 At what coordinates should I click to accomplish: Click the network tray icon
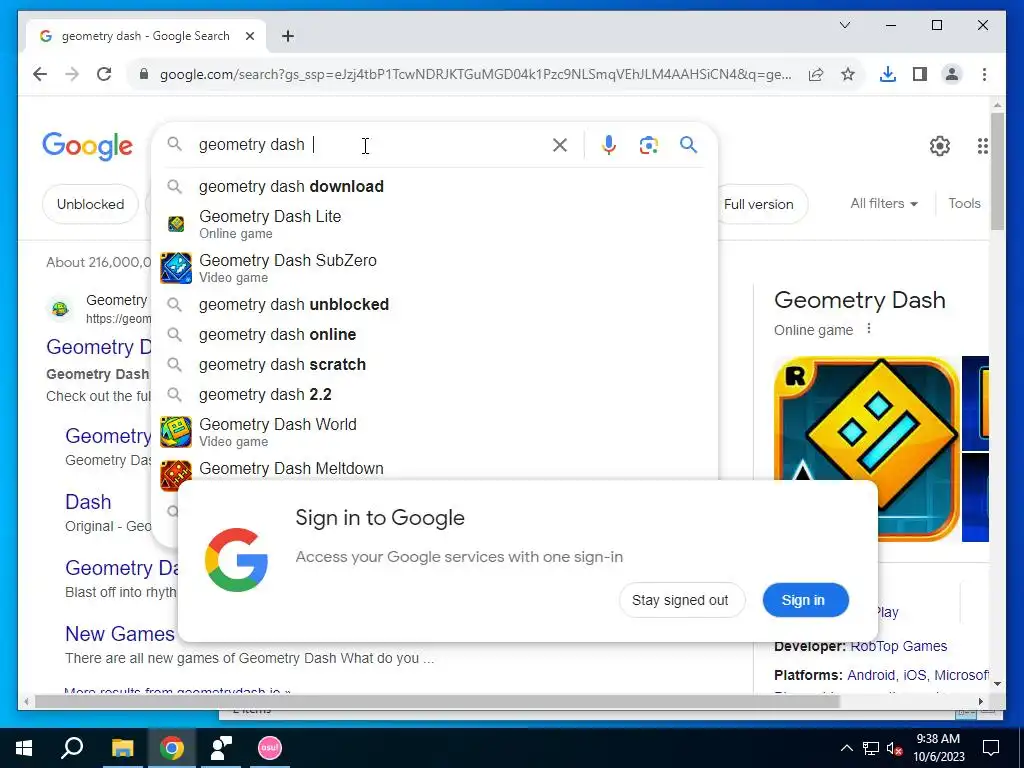(x=870, y=748)
